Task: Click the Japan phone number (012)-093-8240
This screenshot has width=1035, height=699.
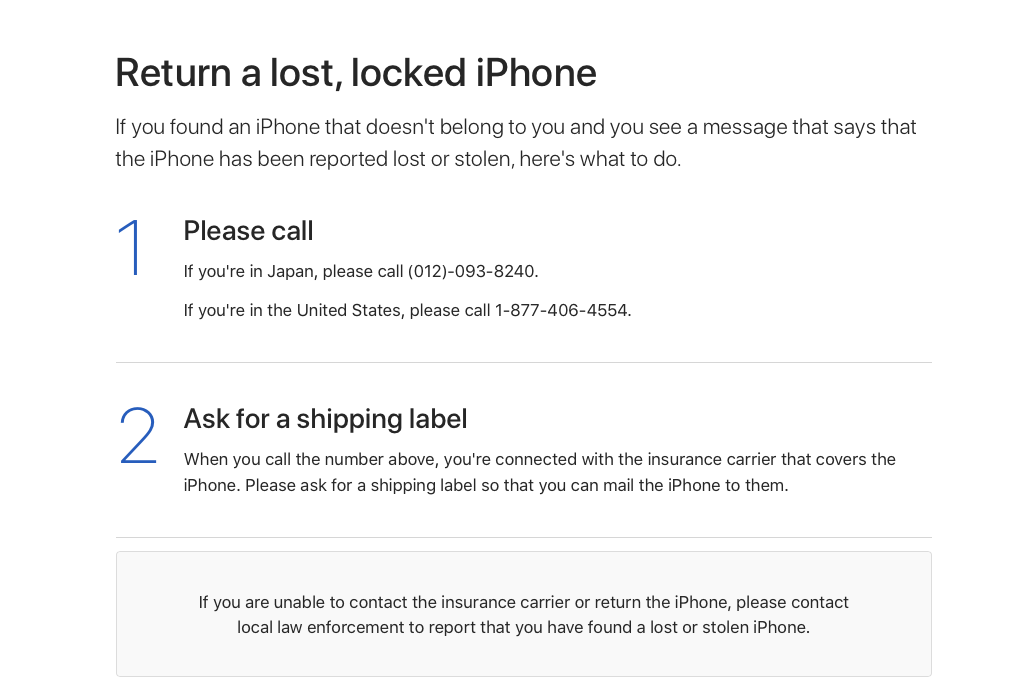Action: coord(472,272)
